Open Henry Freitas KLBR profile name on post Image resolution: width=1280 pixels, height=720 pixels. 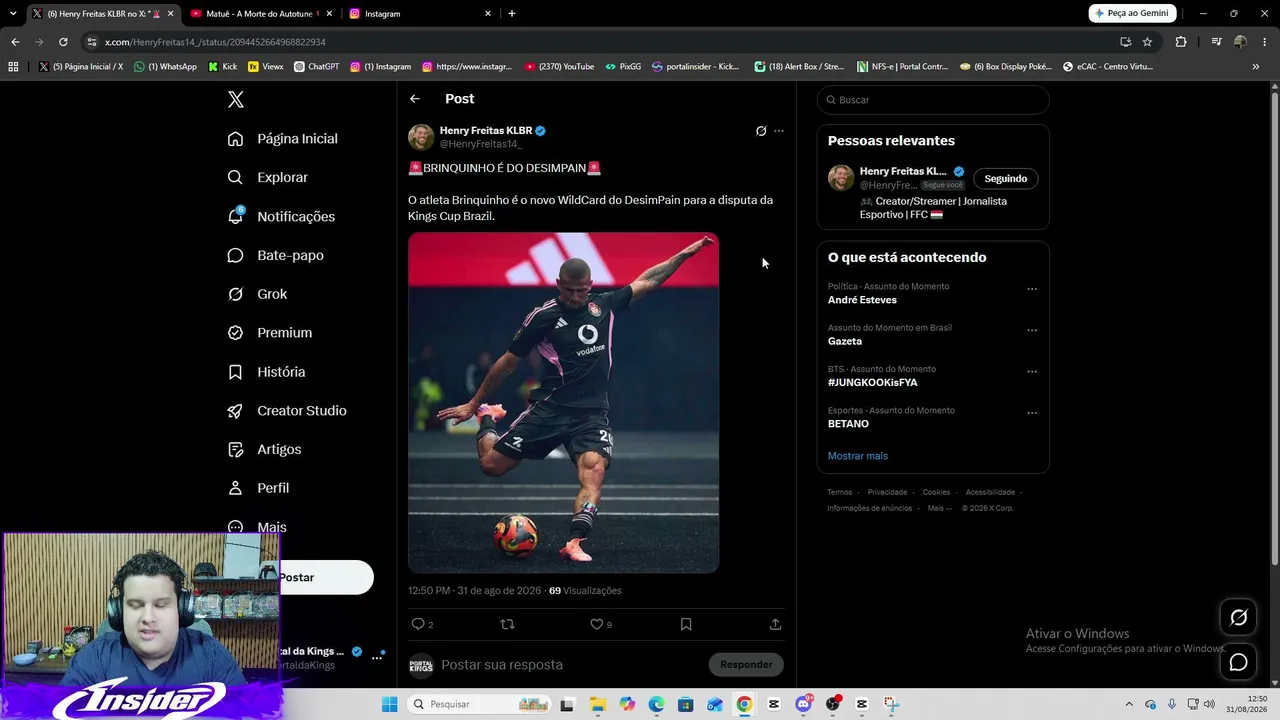(x=486, y=130)
